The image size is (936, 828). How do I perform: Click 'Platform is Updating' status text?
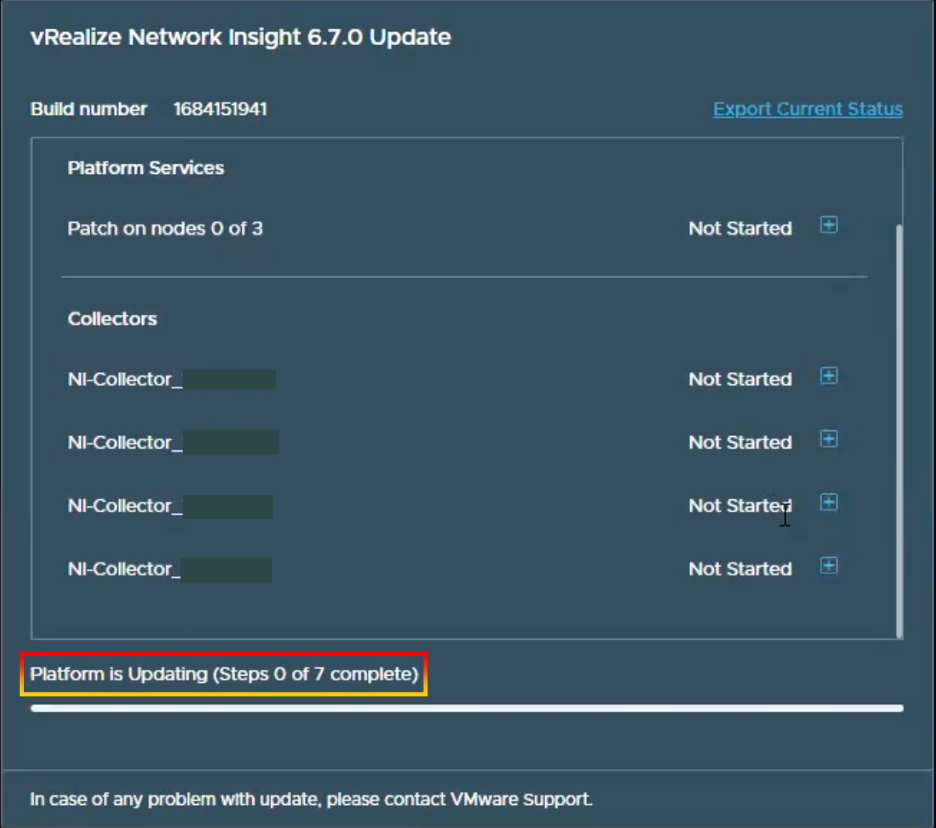click(x=224, y=674)
